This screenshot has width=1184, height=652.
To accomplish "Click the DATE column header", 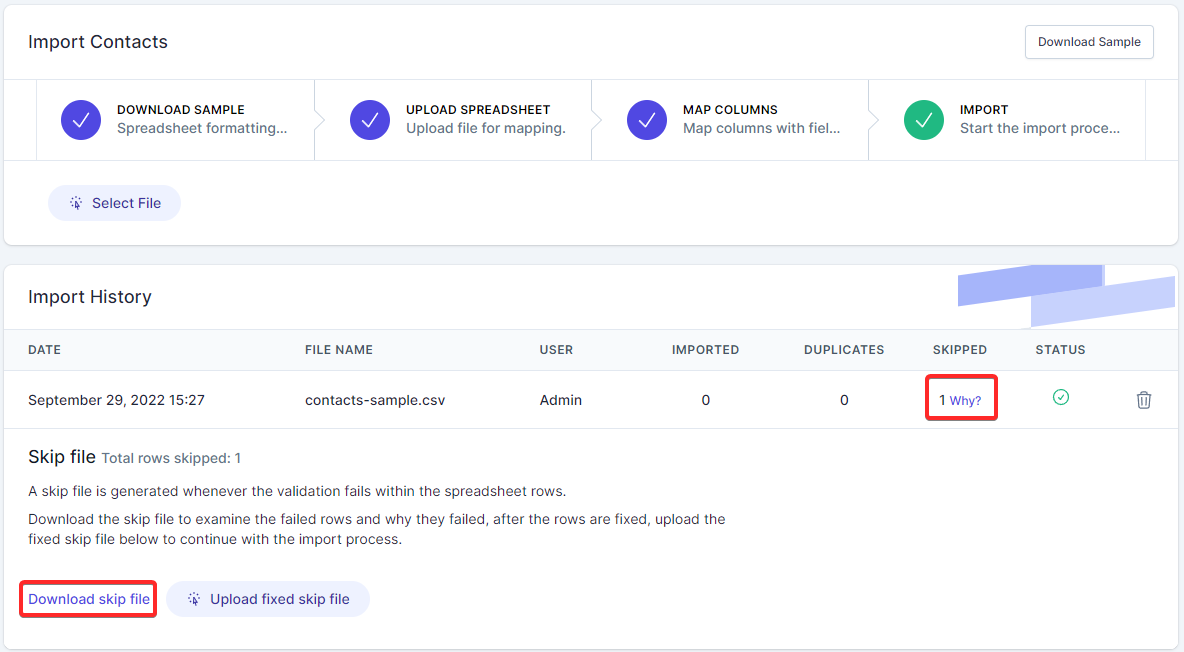I will point(45,350).
